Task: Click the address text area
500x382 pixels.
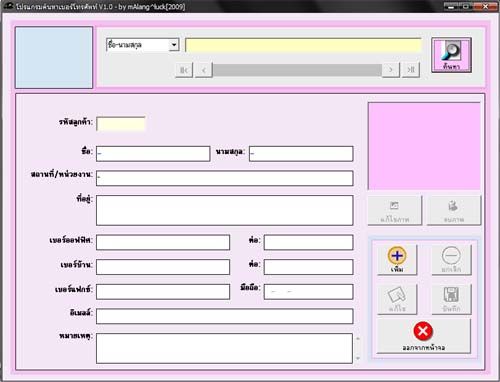Action: pyautogui.click(x=225, y=210)
